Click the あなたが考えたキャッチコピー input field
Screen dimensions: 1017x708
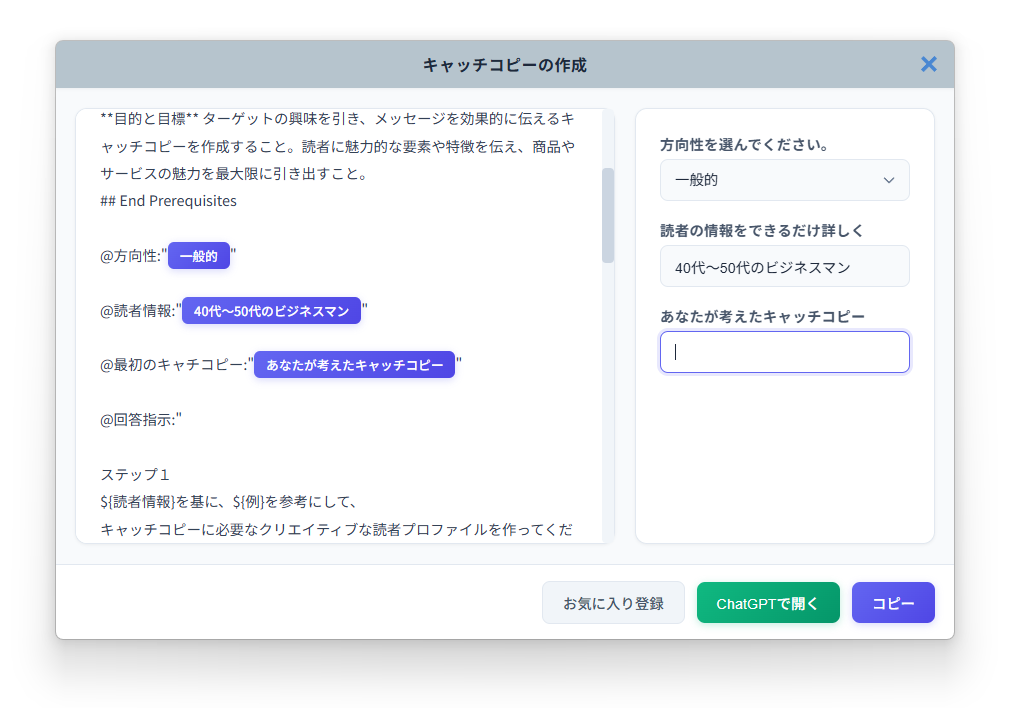click(x=784, y=352)
